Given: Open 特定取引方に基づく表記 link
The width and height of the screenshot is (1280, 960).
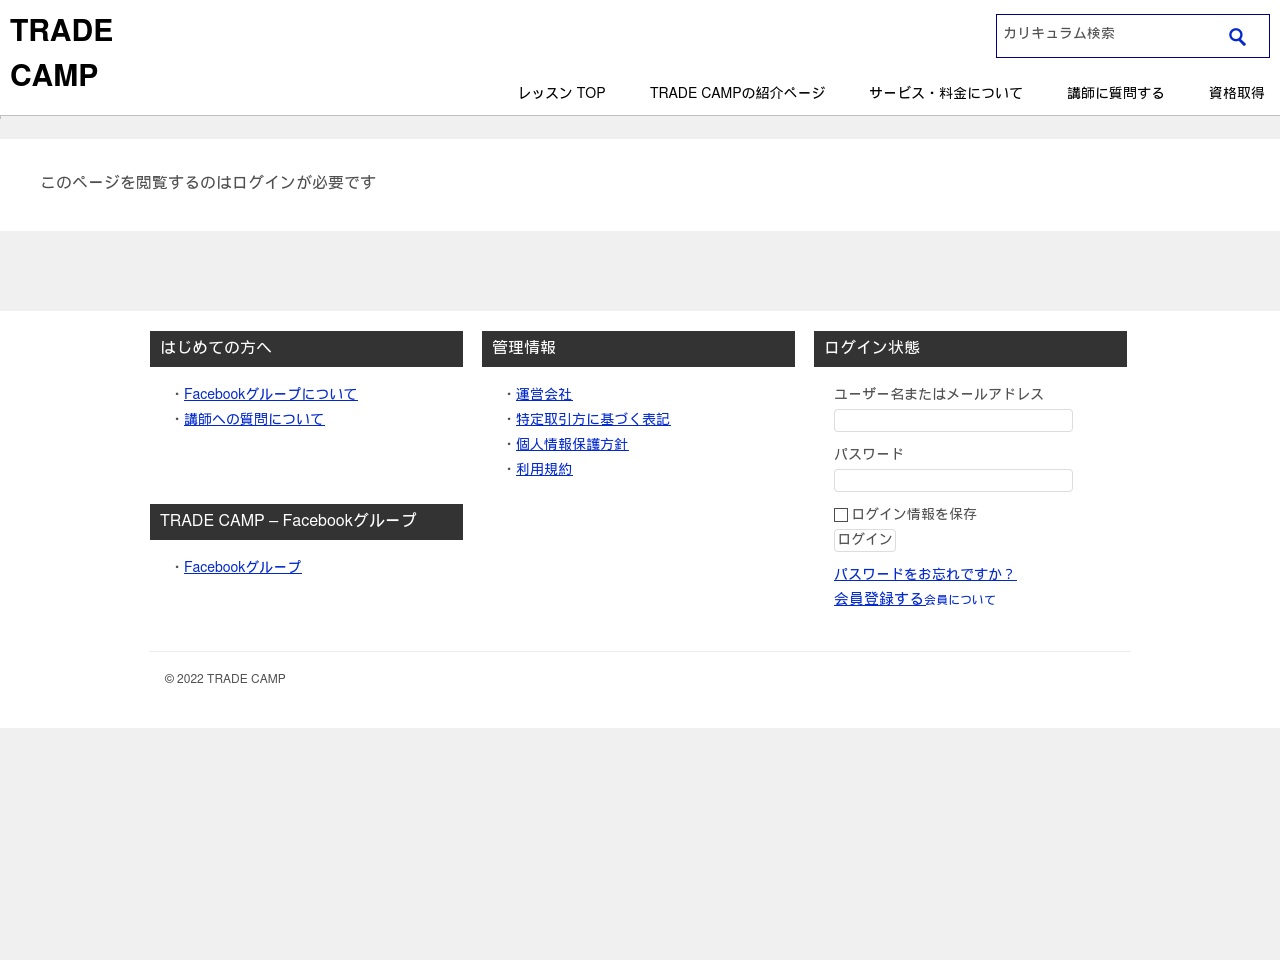Looking at the screenshot, I should pos(593,419).
